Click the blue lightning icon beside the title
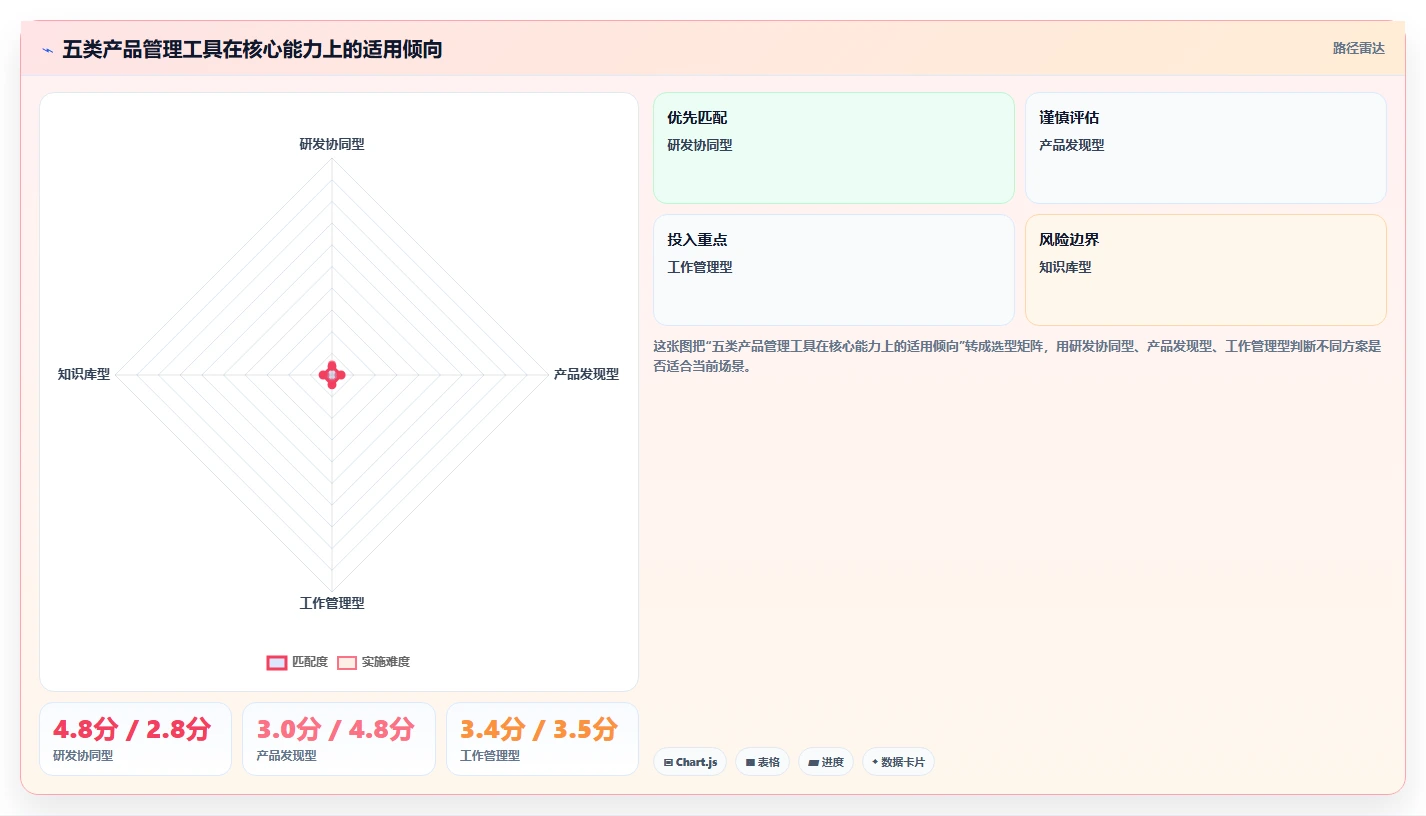 coord(47,50)
